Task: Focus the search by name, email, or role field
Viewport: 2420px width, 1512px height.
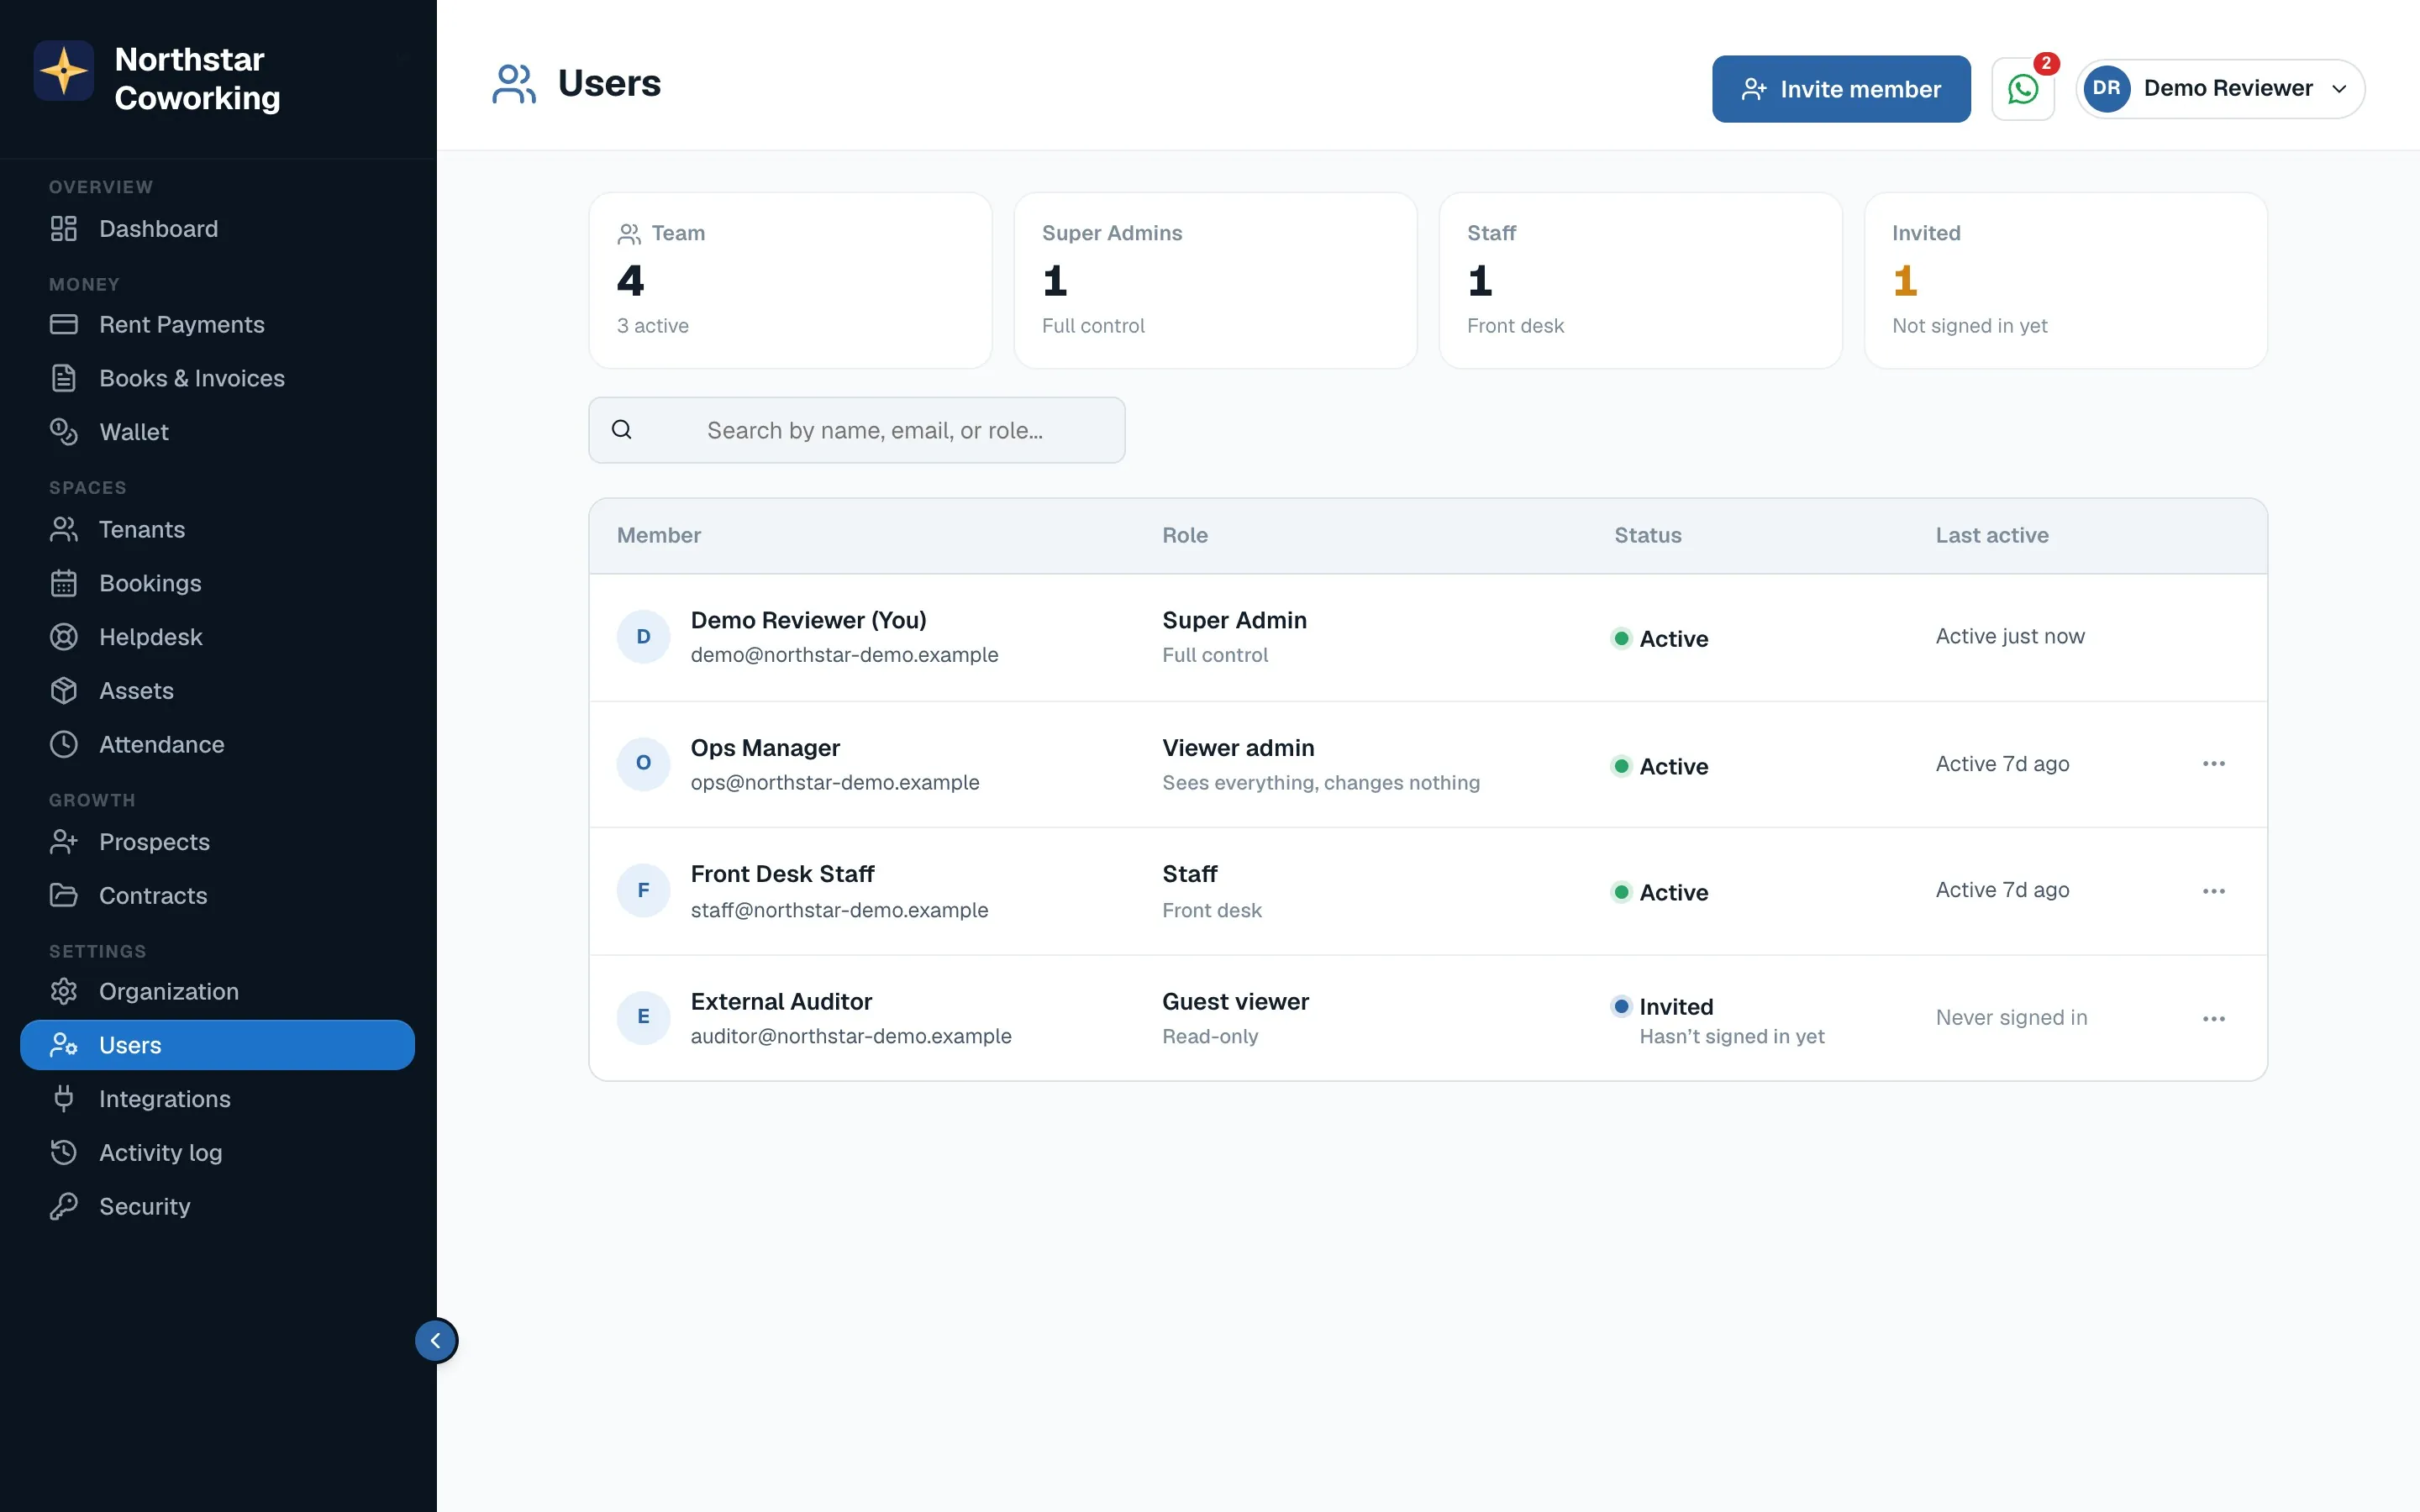Action: coord(857,430)
